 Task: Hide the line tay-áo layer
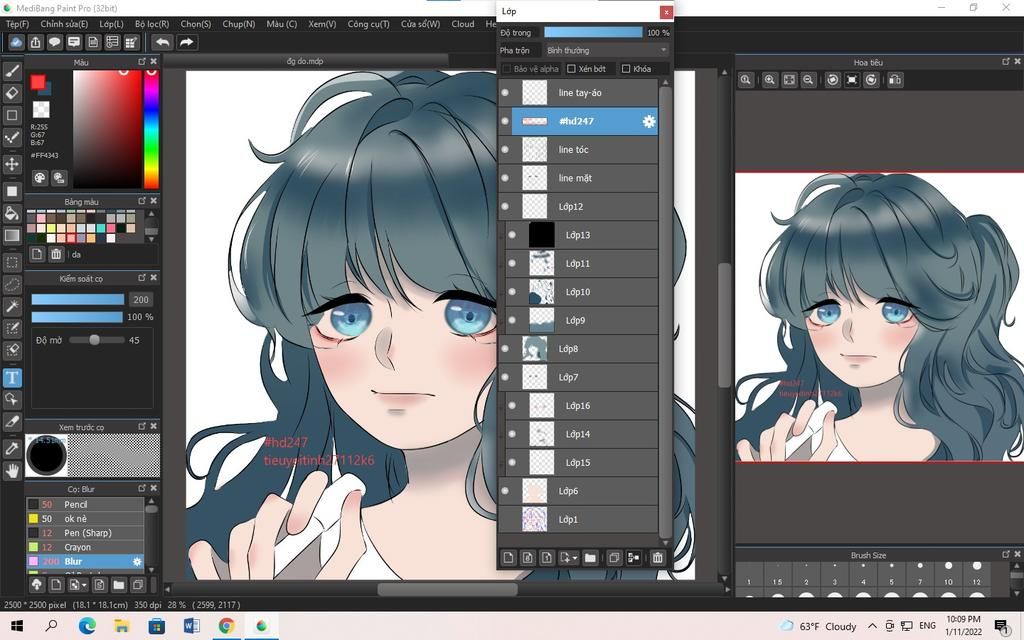point(505,93)
